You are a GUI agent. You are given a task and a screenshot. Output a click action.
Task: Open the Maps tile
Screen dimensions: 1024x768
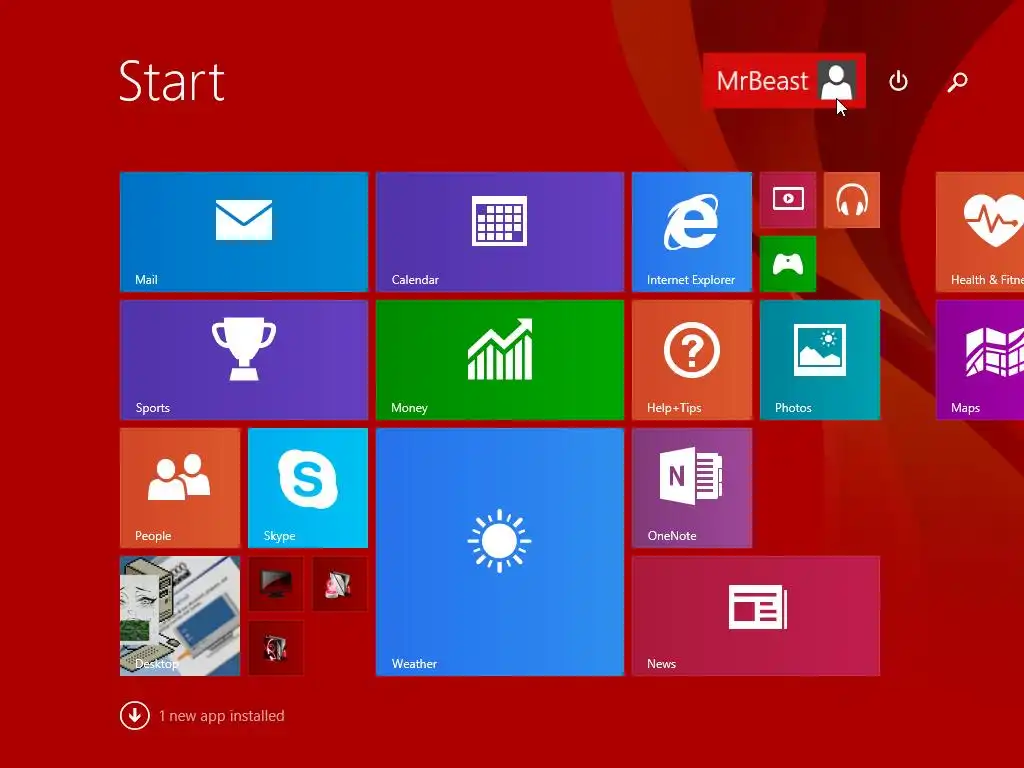[980, 360]
